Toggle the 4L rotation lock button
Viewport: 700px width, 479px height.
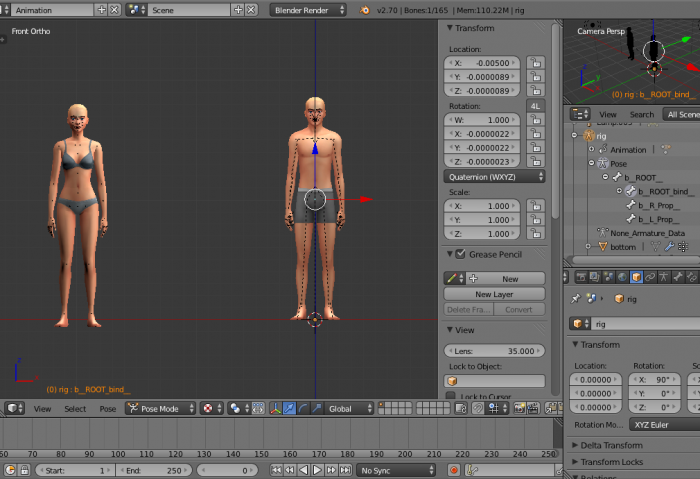536,105
